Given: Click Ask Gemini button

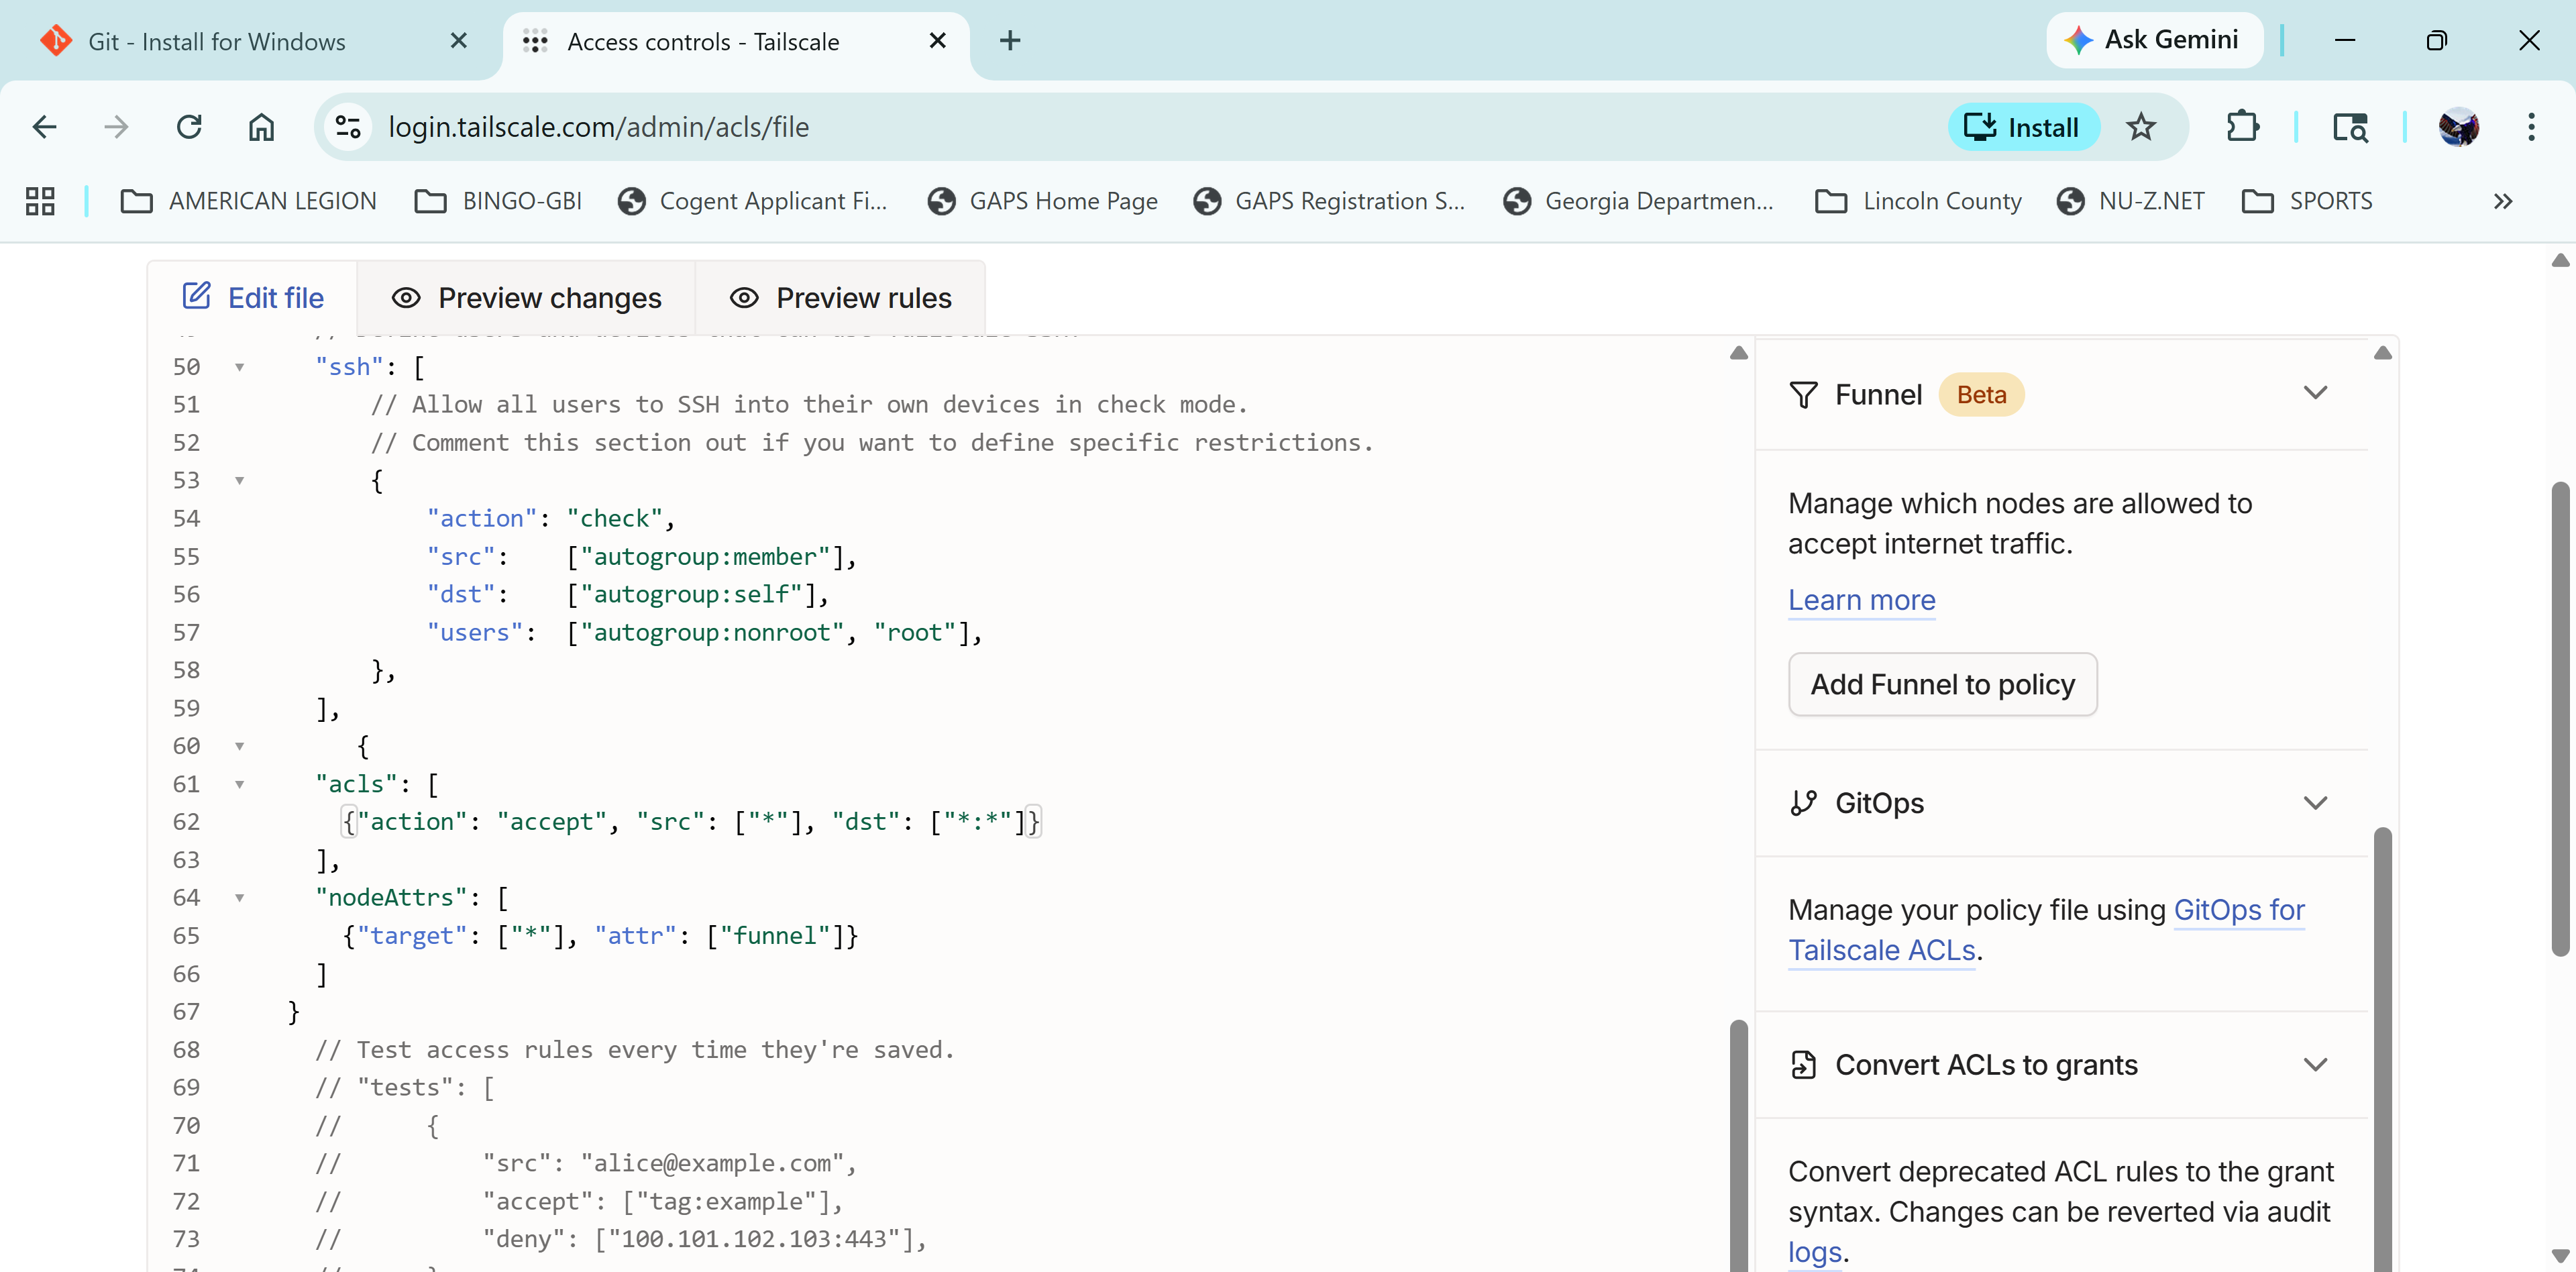Looking at the screenshot, I should click(x=2154, y=40).
